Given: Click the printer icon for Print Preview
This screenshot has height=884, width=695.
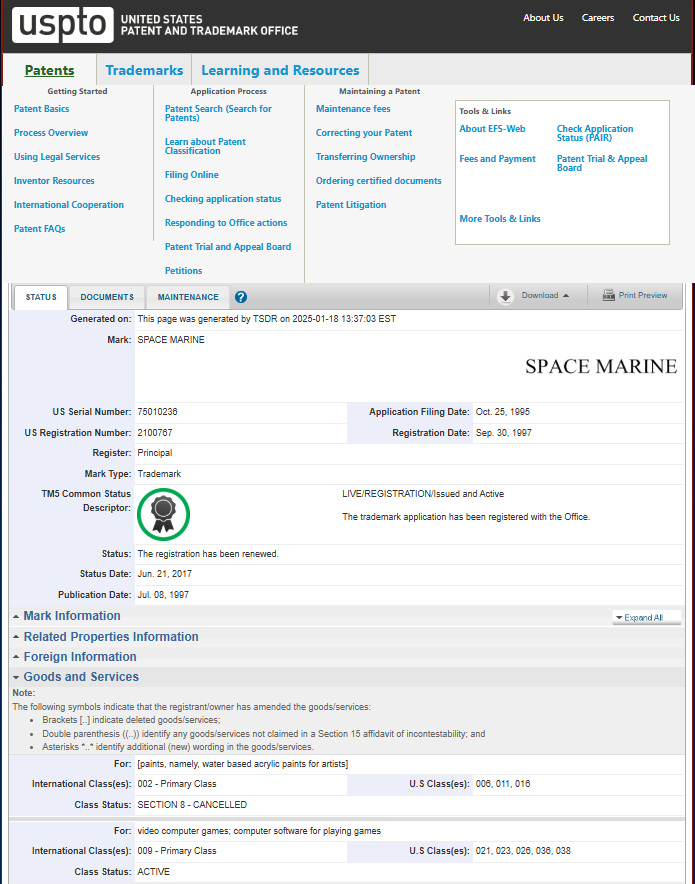Looking at the screenshot, I should (x=608, y=295).
